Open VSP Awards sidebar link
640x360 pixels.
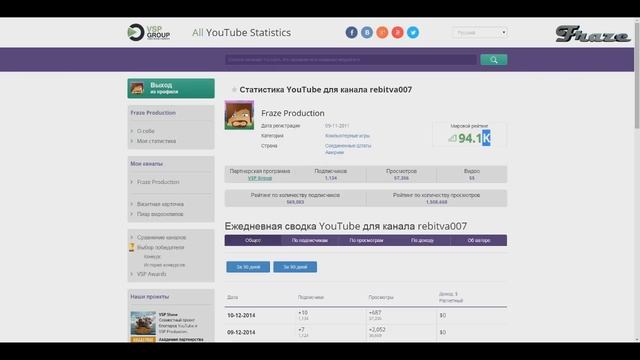[x=151, y=274]
